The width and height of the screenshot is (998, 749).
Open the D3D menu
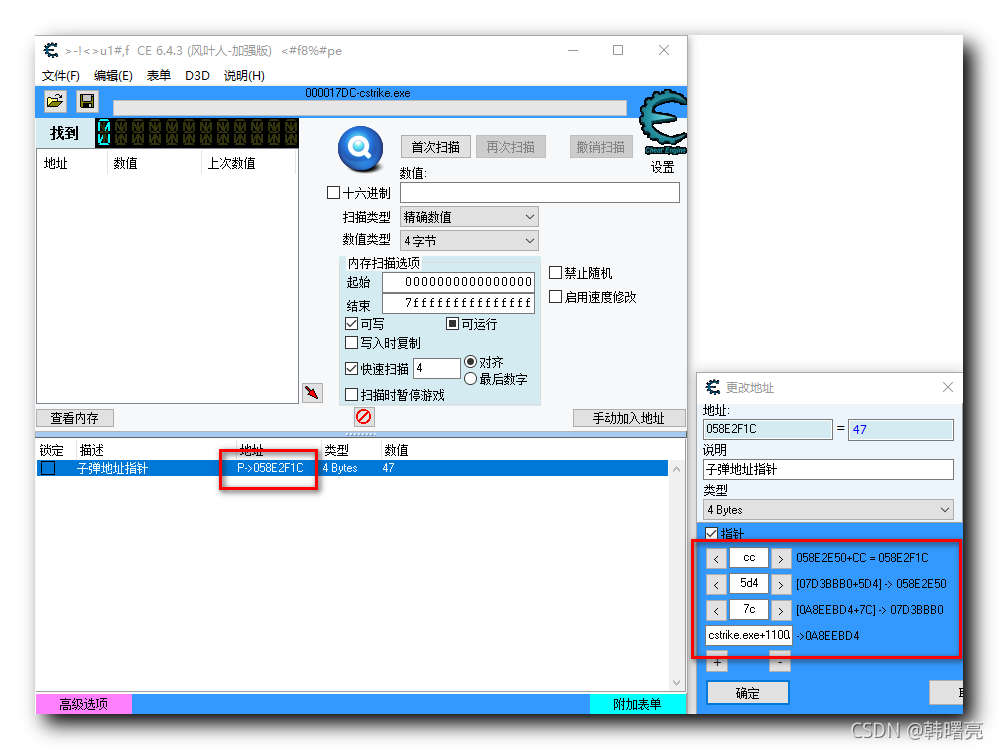pos(197,76)
